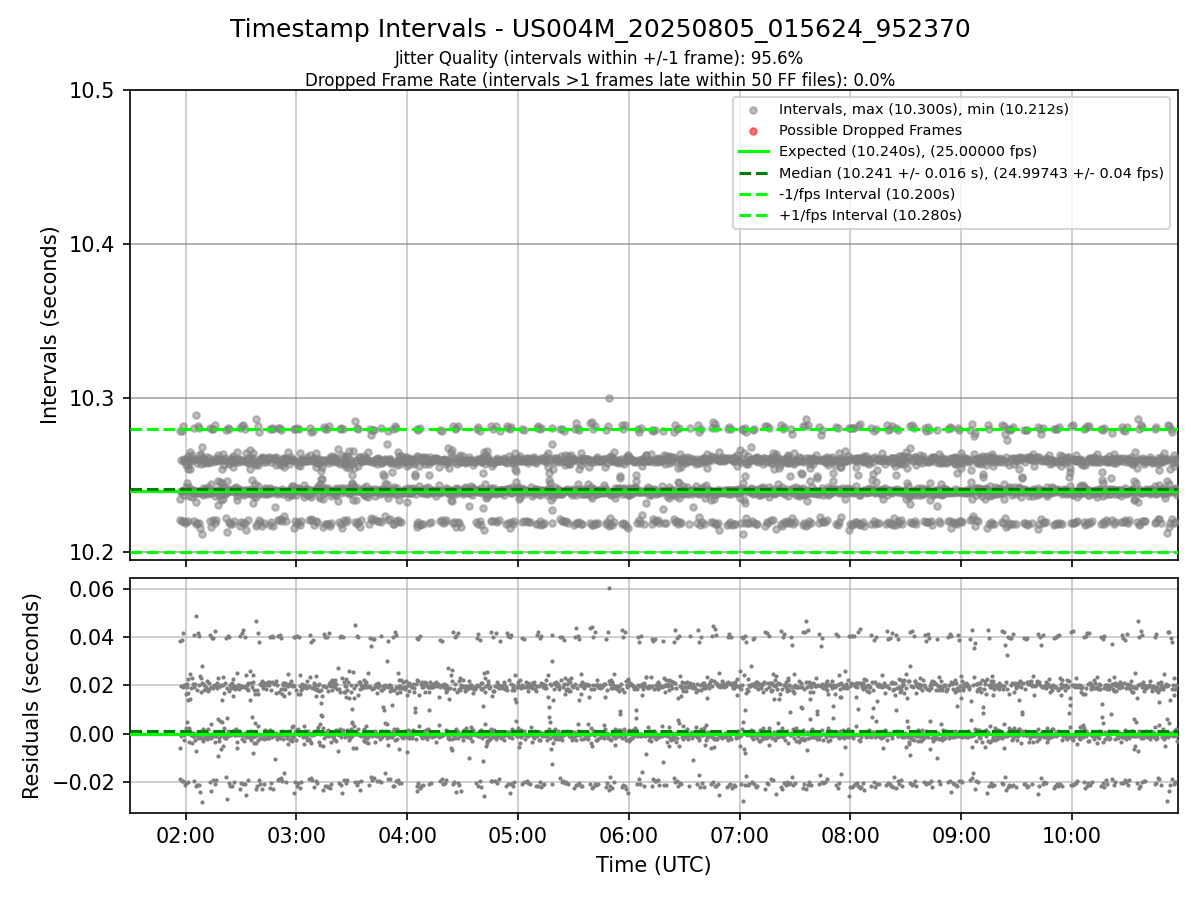Click the solid green line sample for 'Expected' in legend
The height and width of the screenshot is (900, 1200).
point(754,152)
